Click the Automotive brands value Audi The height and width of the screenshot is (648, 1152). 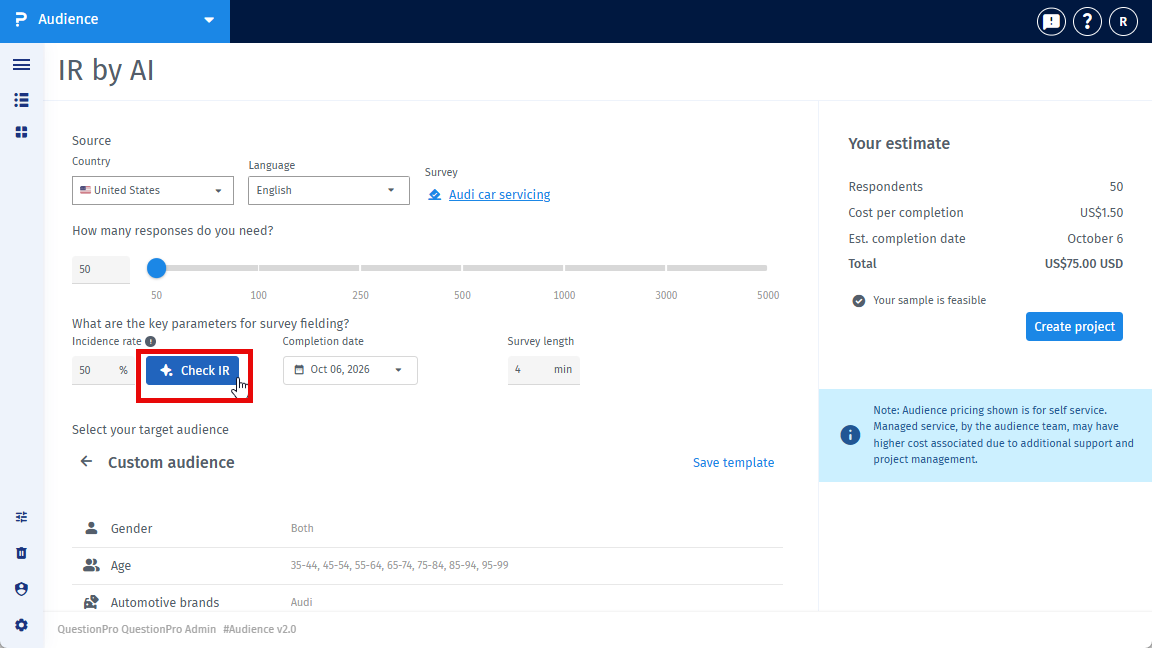point(301,602)
